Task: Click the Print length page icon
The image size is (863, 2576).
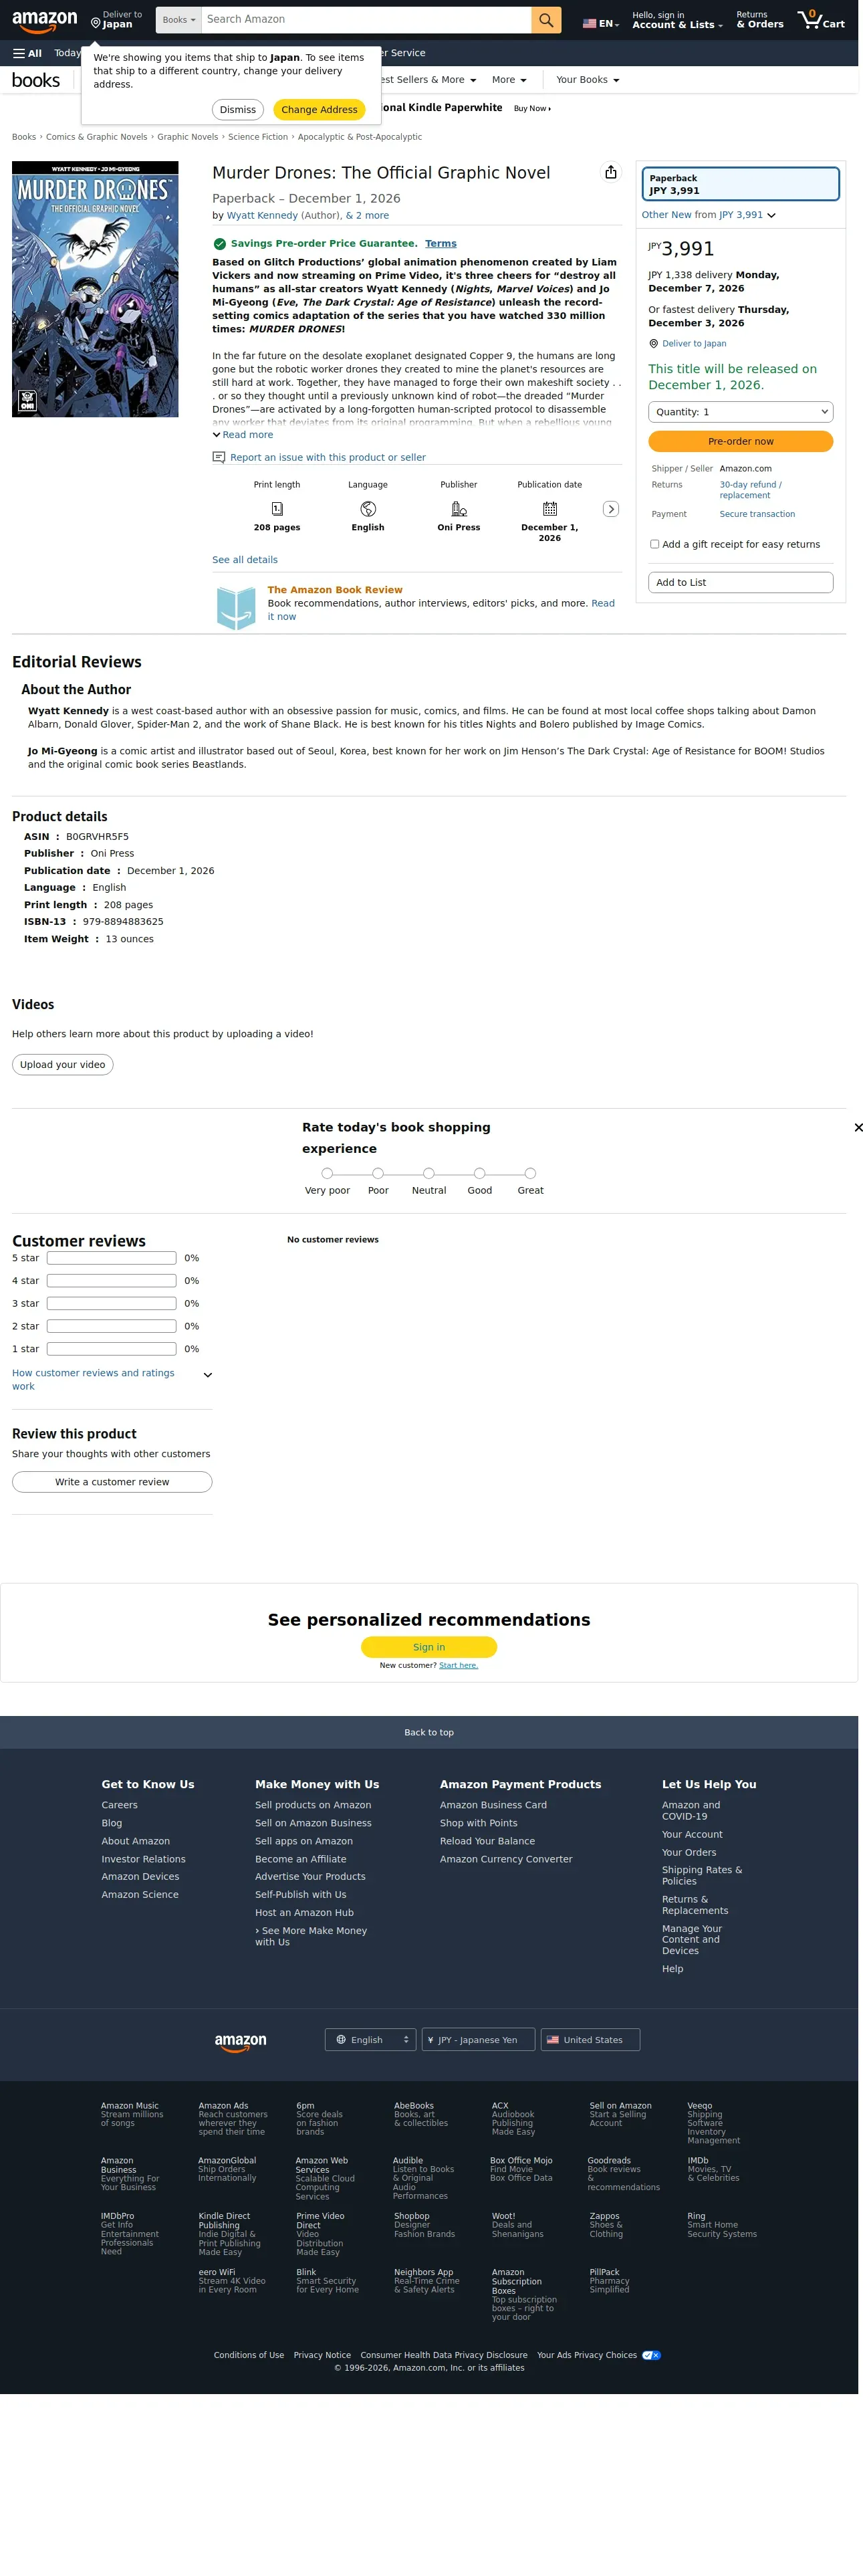Action: pyautogui.click(x=277, y=509)
